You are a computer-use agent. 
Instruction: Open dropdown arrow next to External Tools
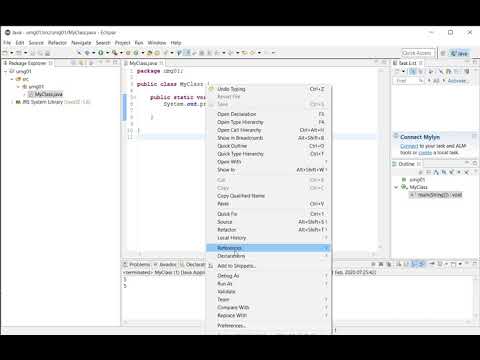121,53
